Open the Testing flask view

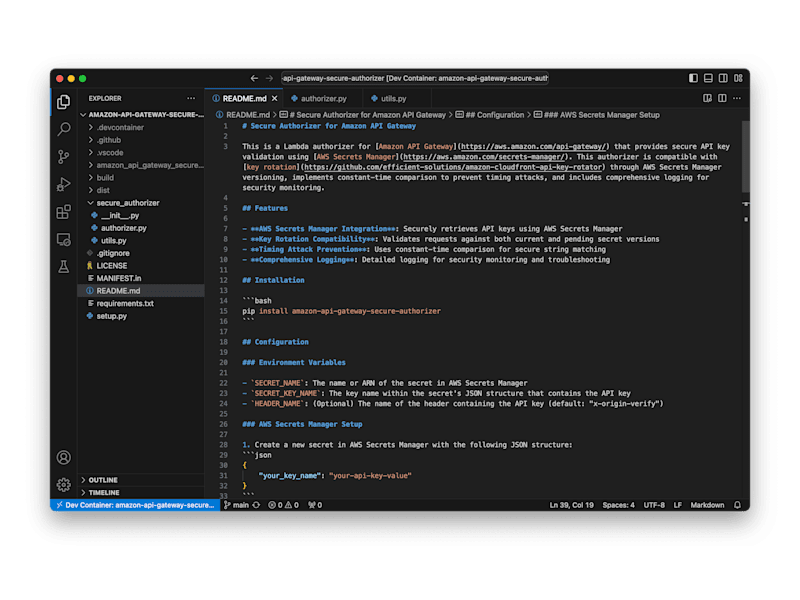(x=64, y=266)
